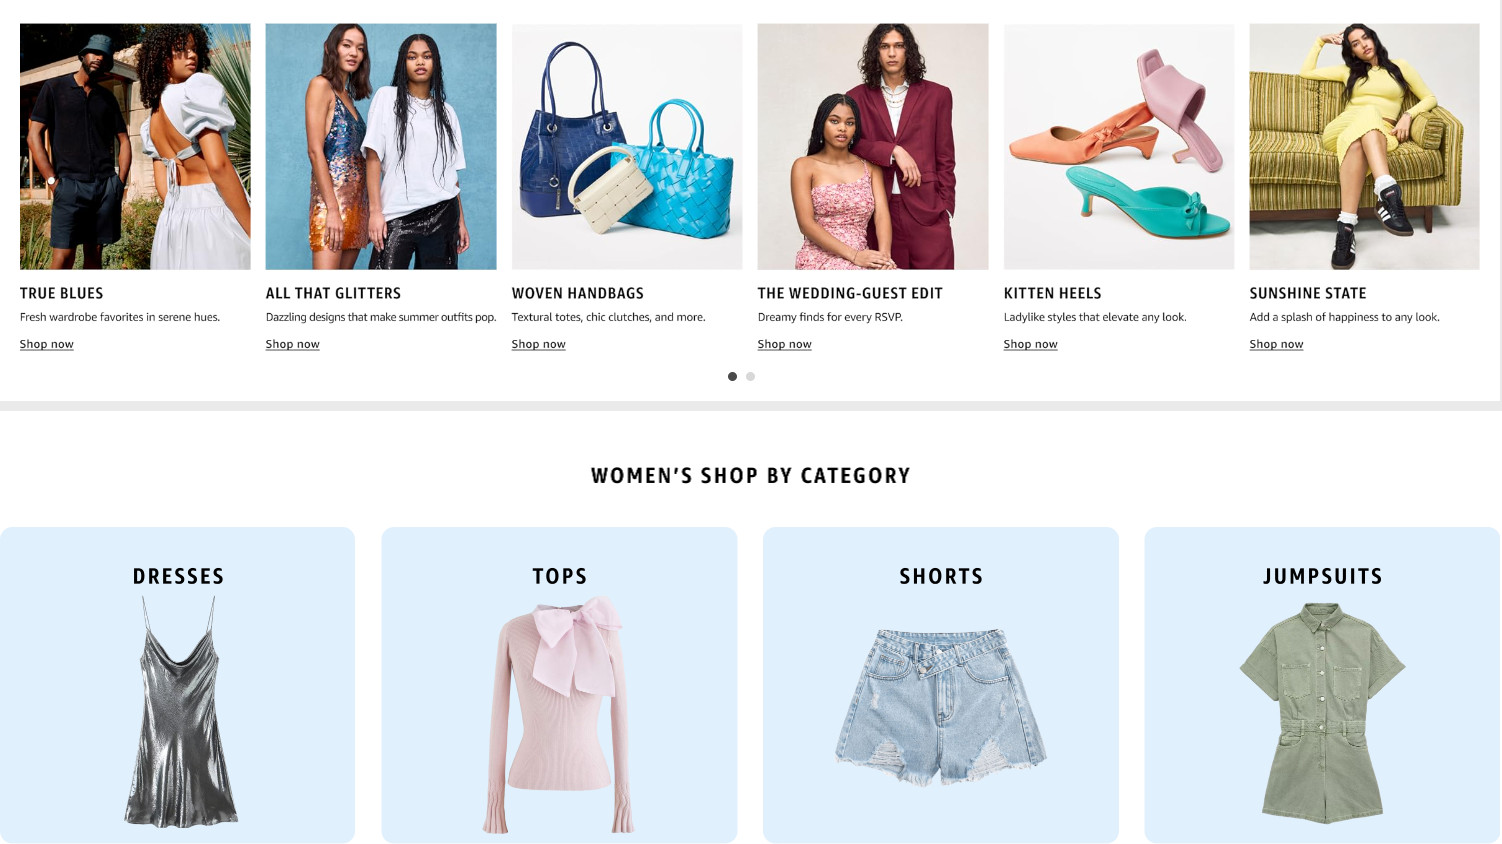This screenshot has width=1502, height=844.
Task: Select the Shorts category card
Action: coord(941,685)
